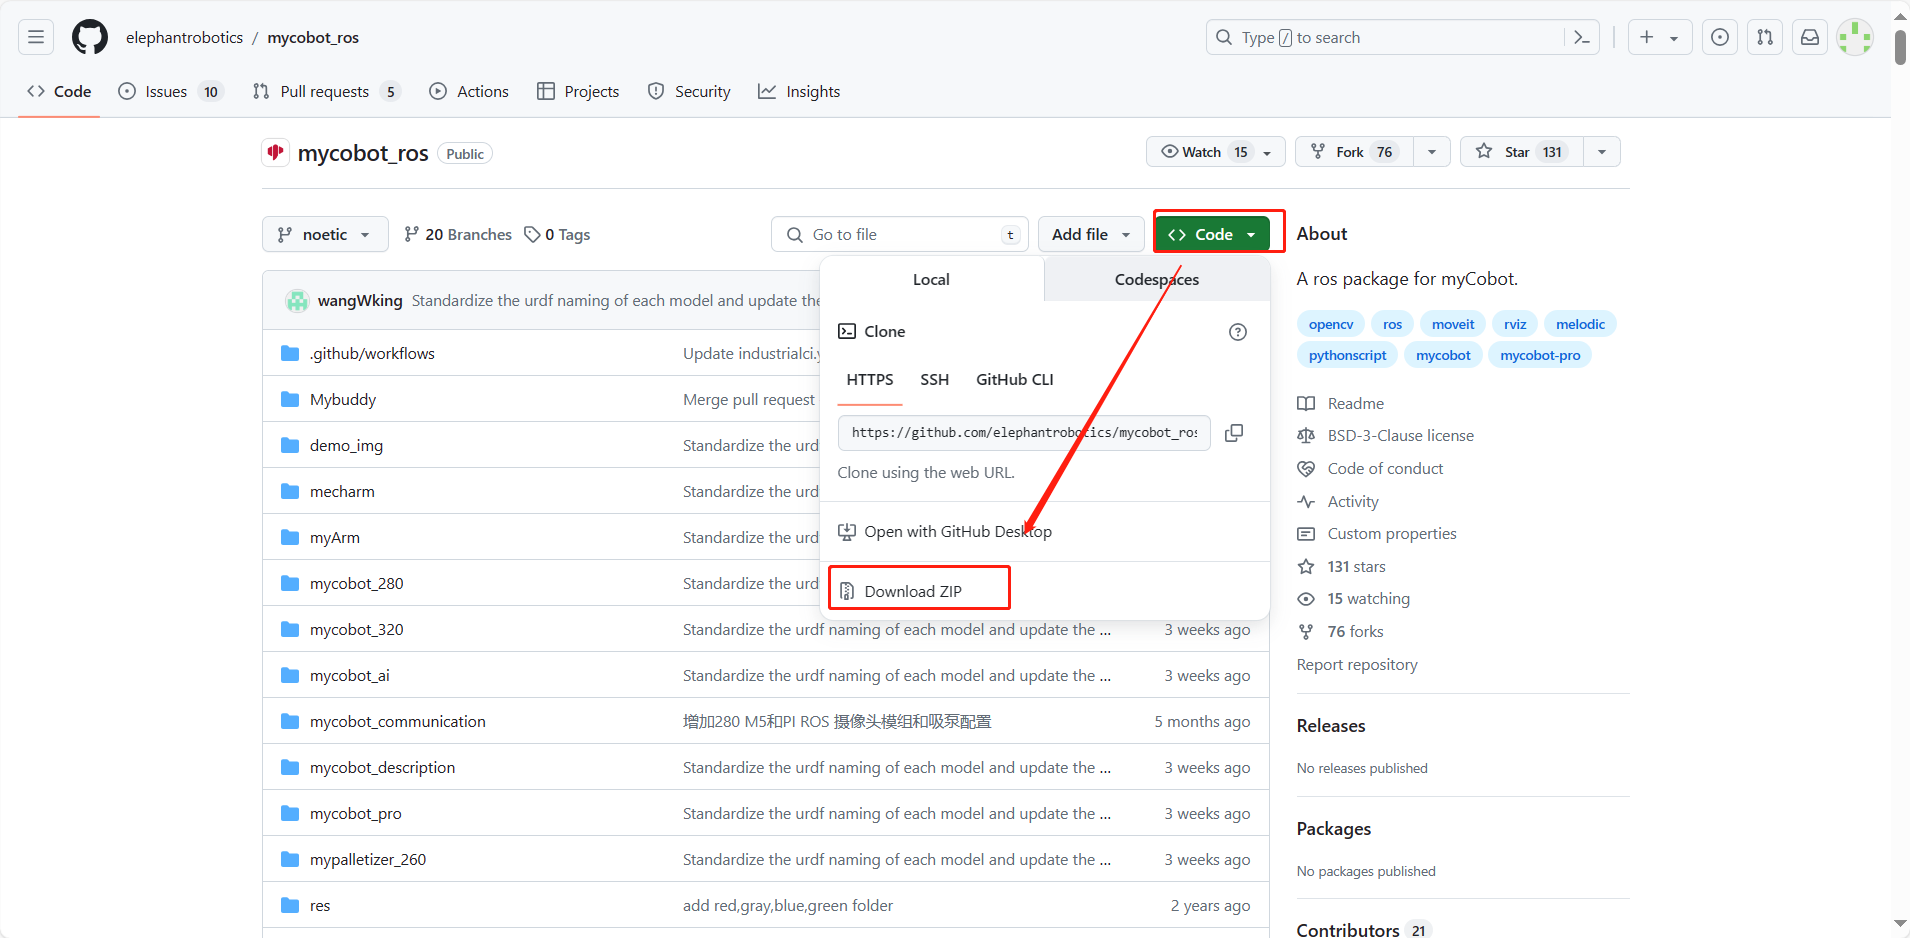Expand the noetic branch selector dropdown

pyautogui.click(x=325, y=235)
